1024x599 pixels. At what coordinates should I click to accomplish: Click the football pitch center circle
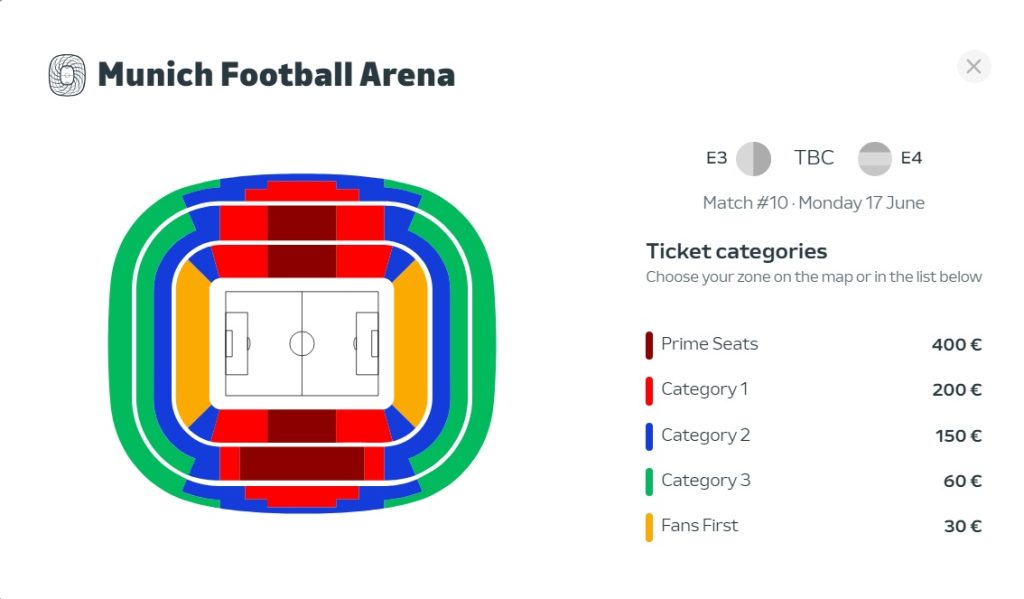302,343
